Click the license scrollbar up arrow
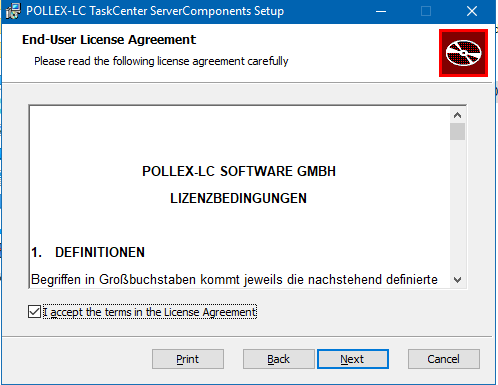The width and height of the screenshot is (498, 385). pos(457,115)
